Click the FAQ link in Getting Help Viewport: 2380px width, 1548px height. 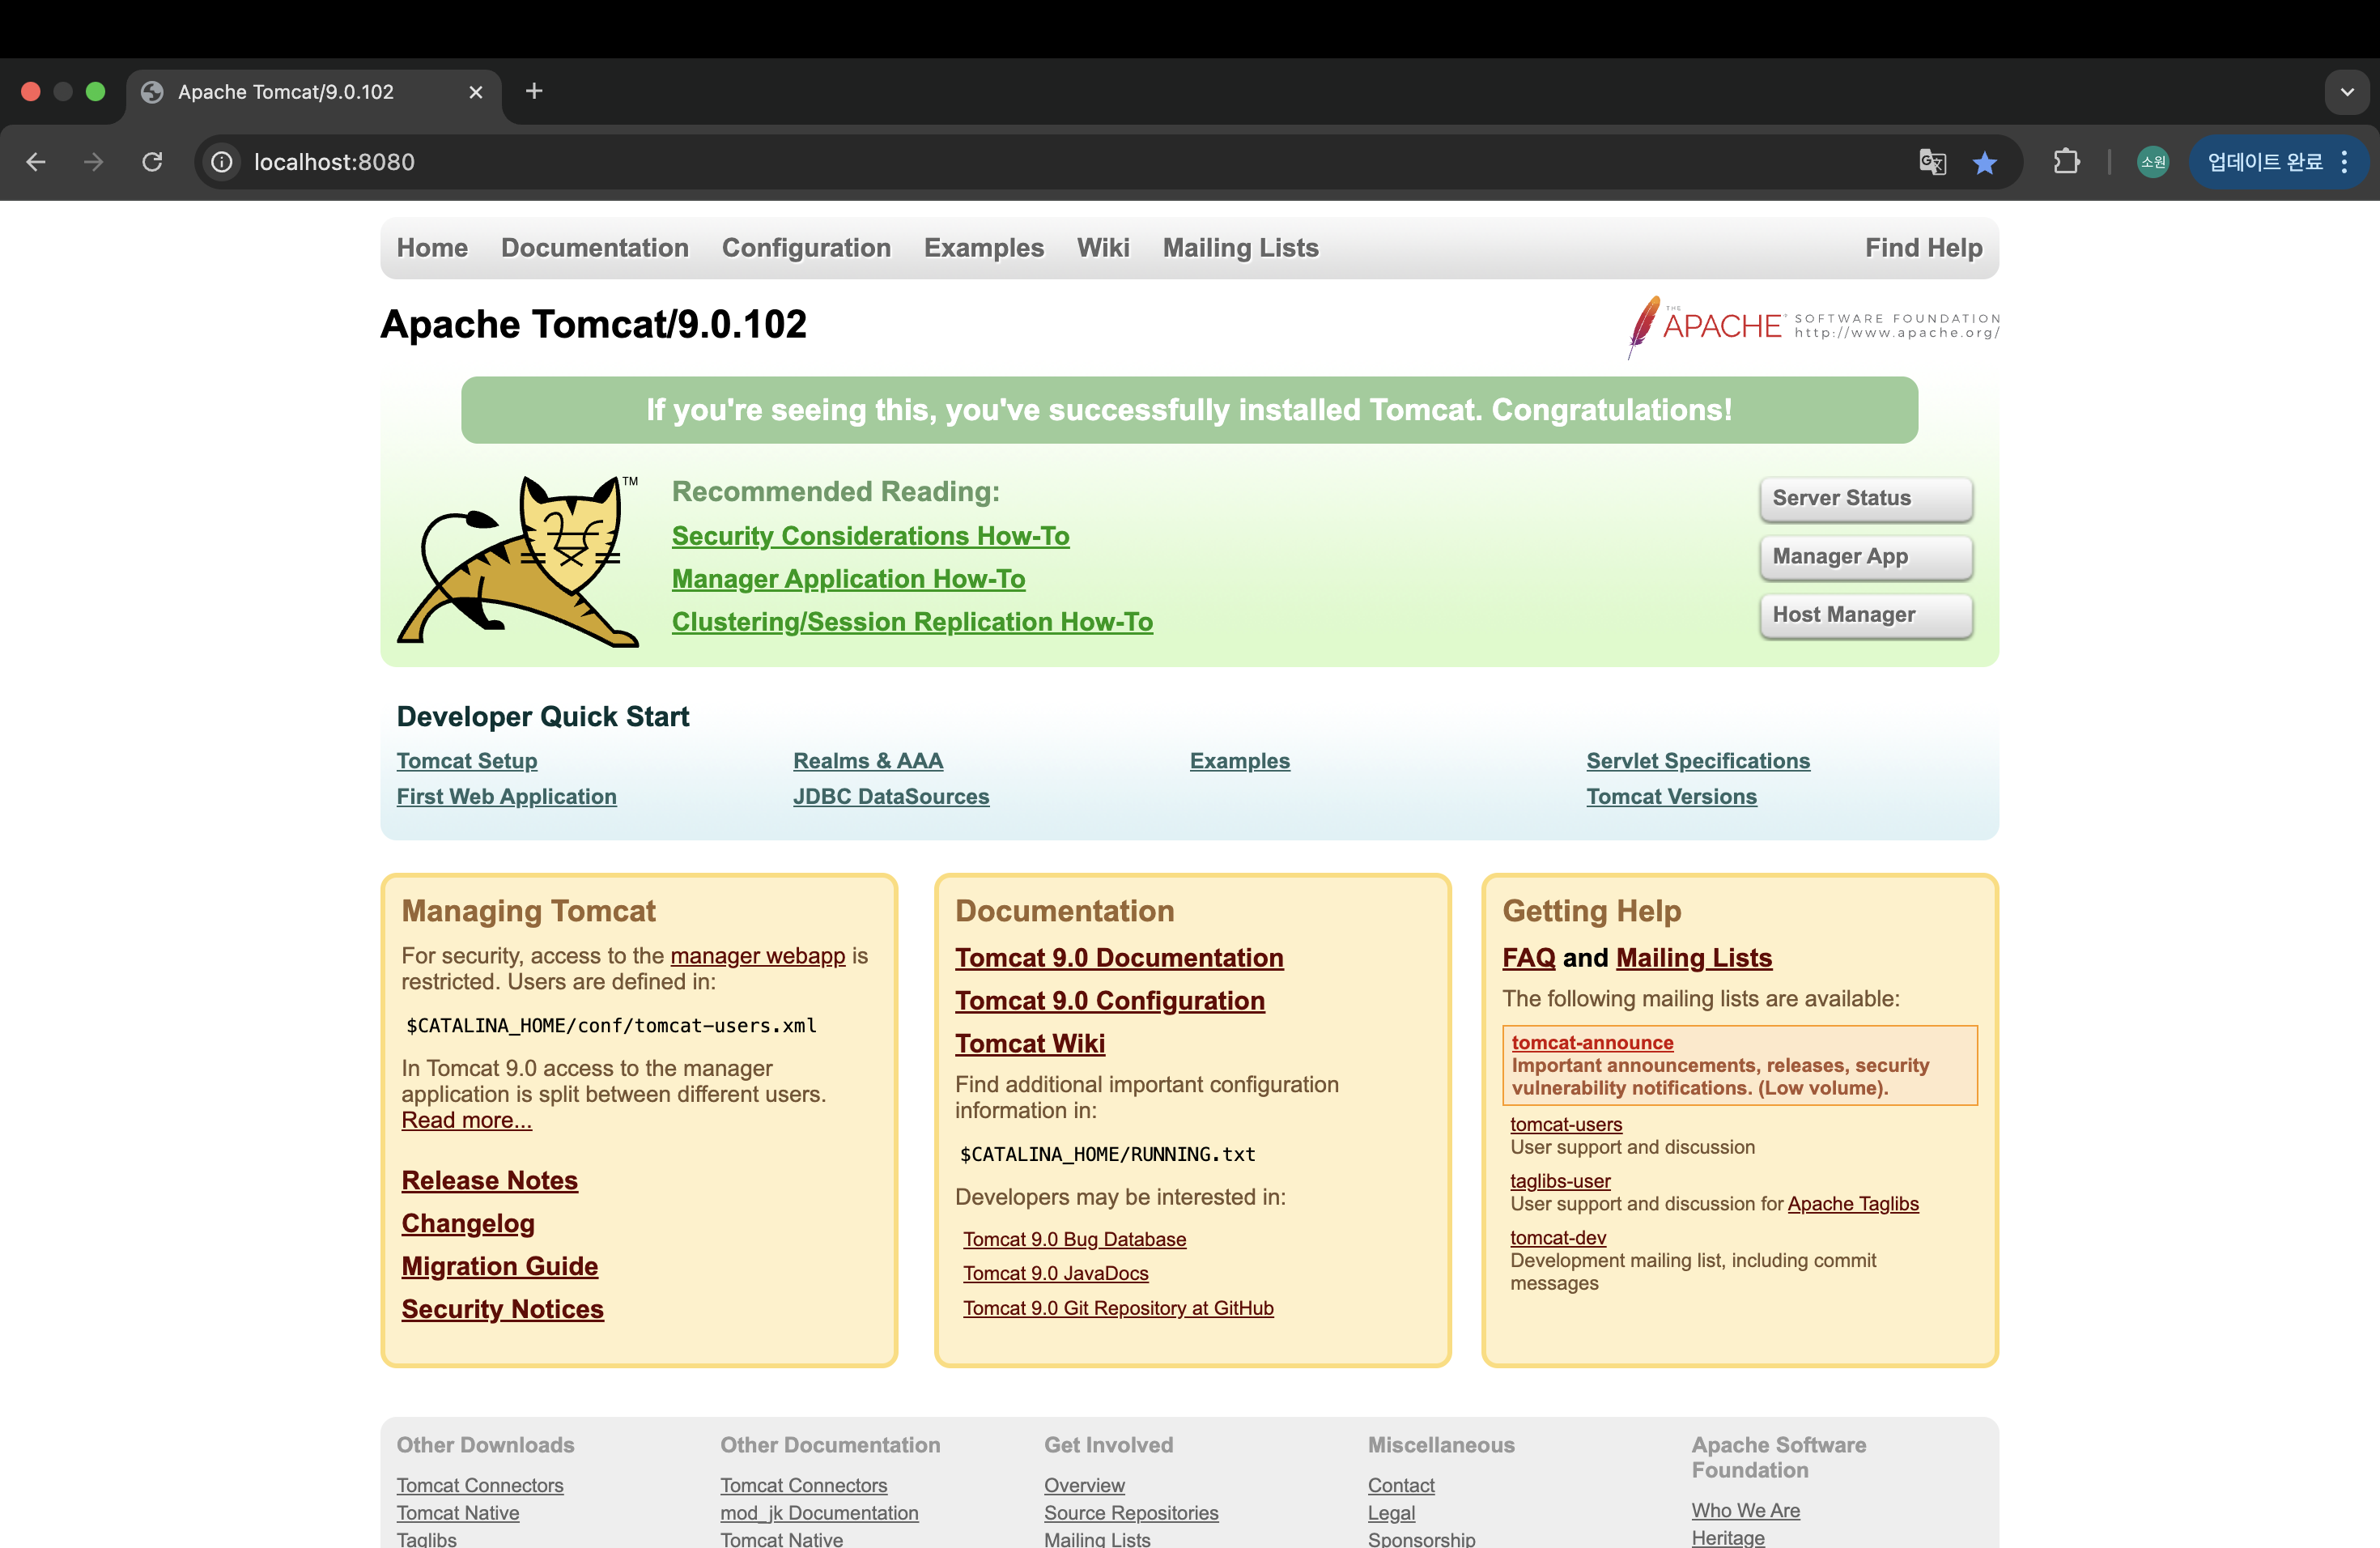pos(1529,958)
